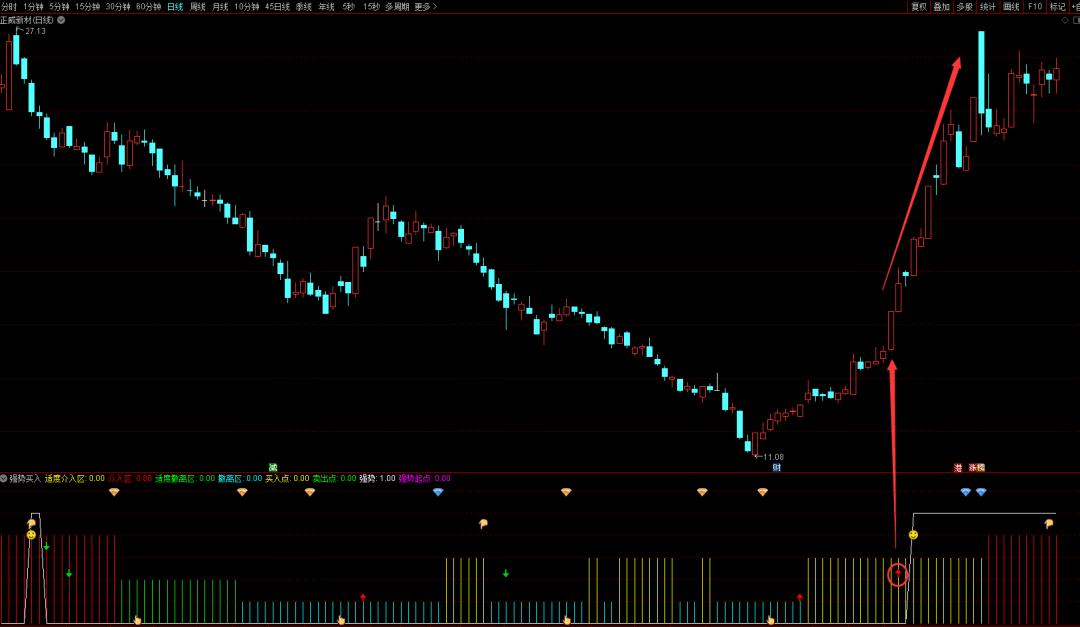Click the 撤离区 value label

240,478
